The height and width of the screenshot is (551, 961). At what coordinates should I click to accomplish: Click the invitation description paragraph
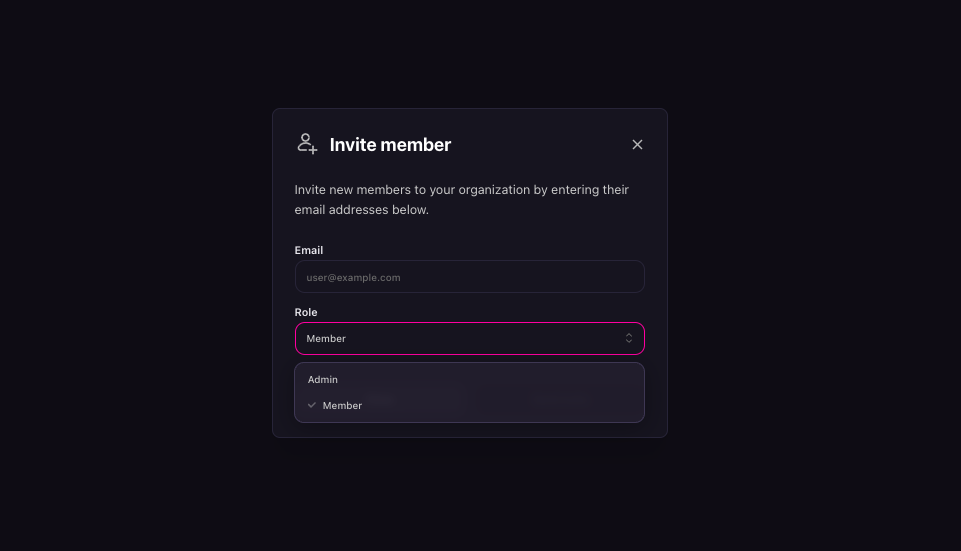click(462, 199)
